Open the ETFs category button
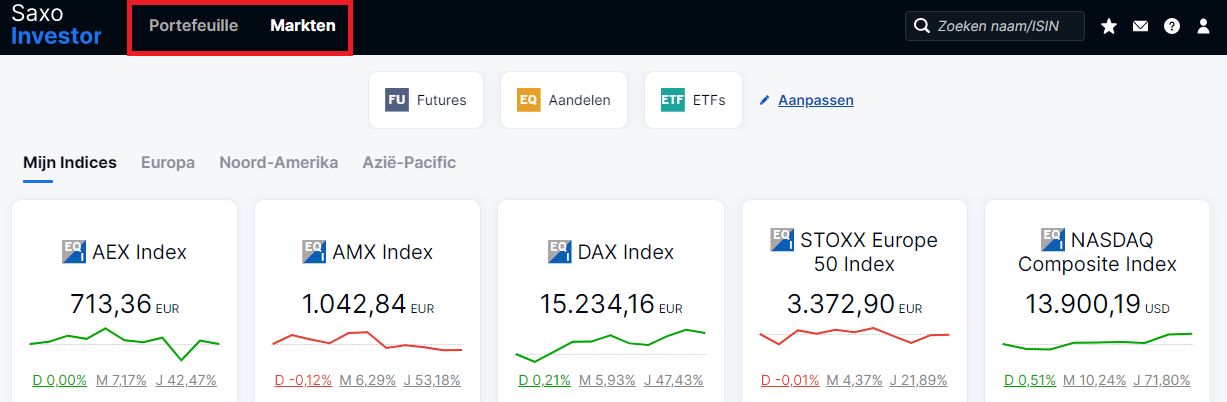The image size is (1227, 402). 693,100
